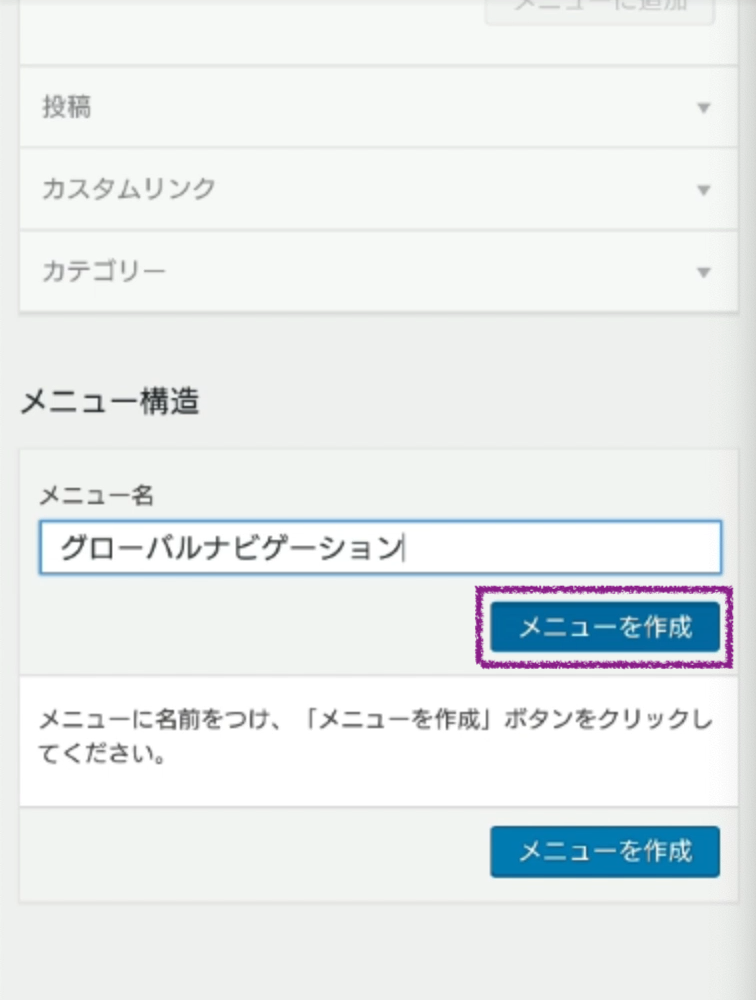
Task: Place cursor after グローバルナビゲーション text
Action: pyautogui.click(x=404, y=548)
